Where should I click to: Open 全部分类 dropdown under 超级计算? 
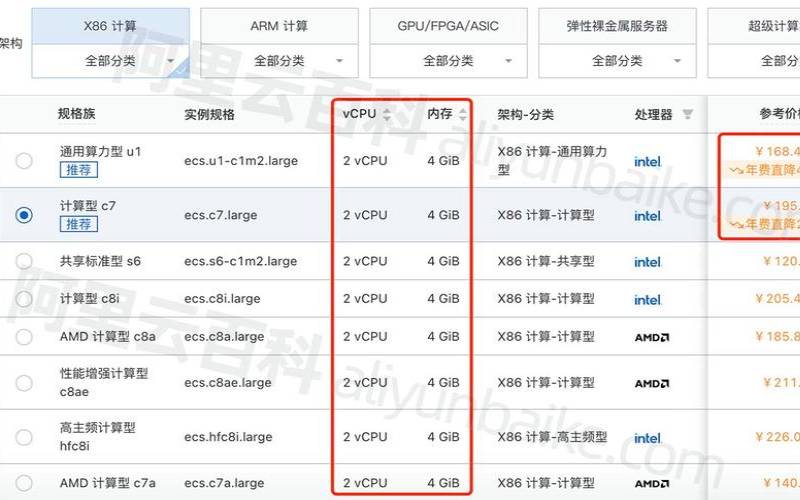click(754, 61)
